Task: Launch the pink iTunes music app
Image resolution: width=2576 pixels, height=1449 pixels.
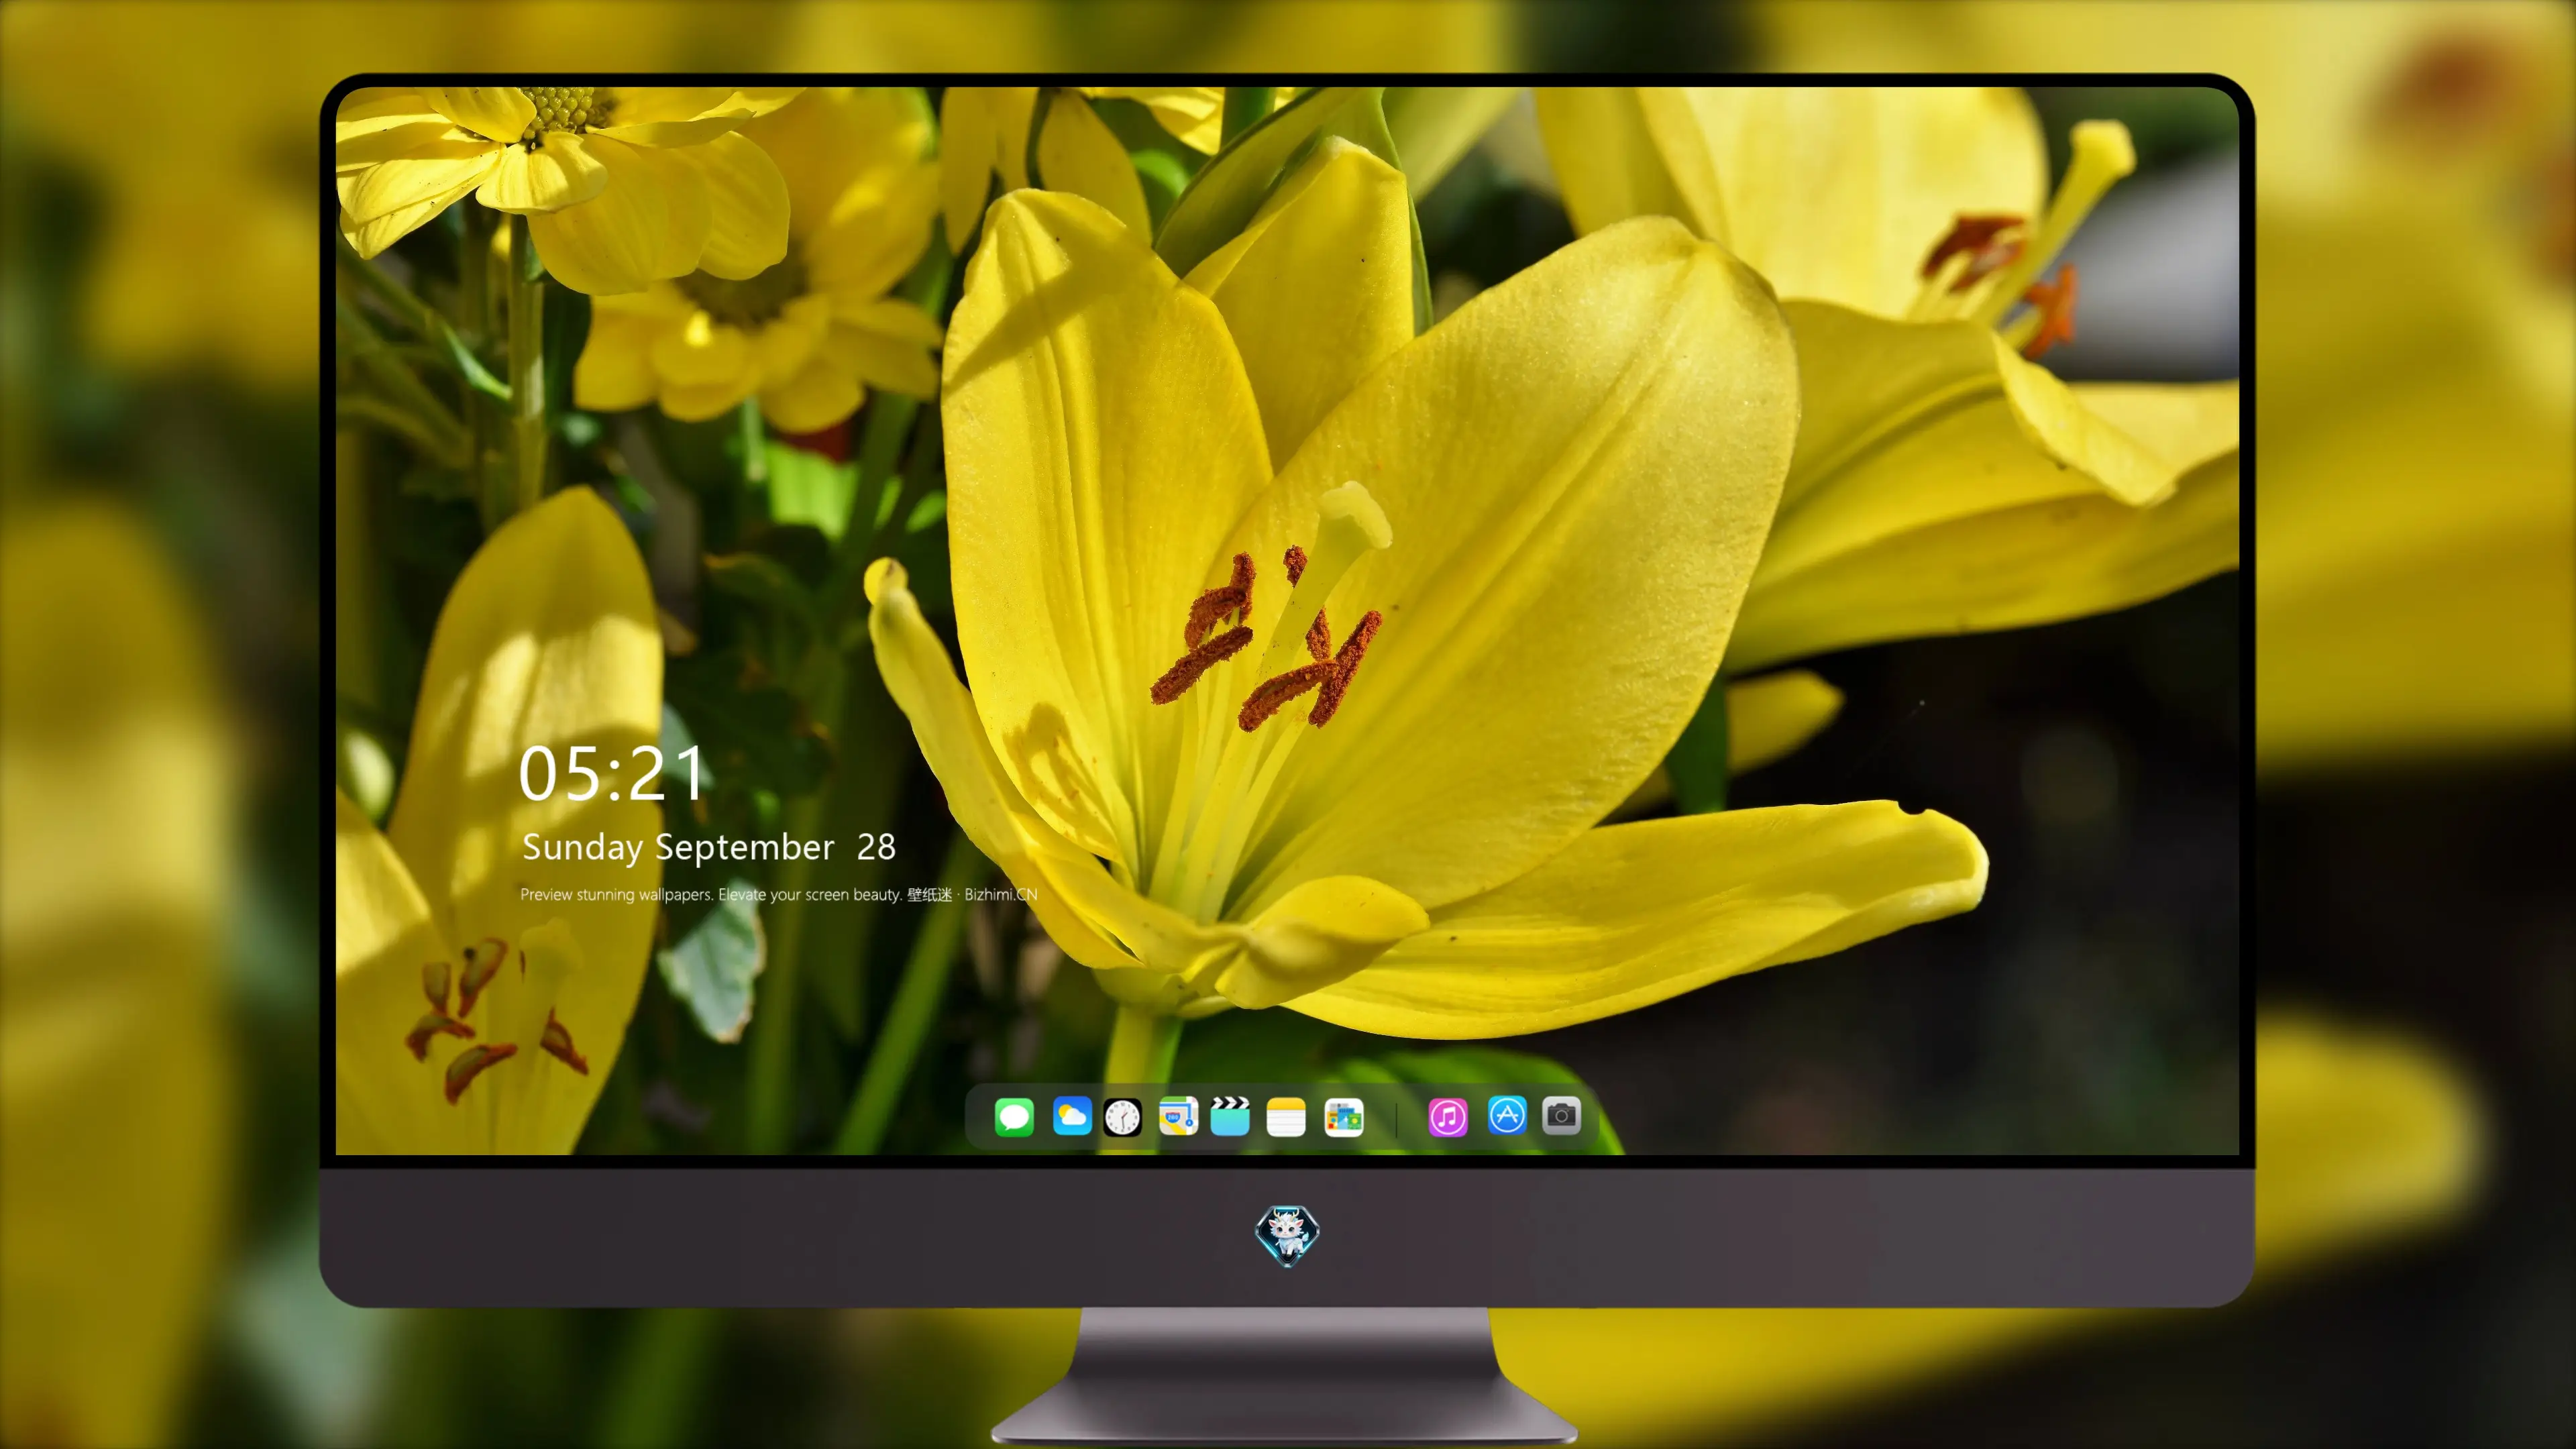Action: click(1448, 1117)
